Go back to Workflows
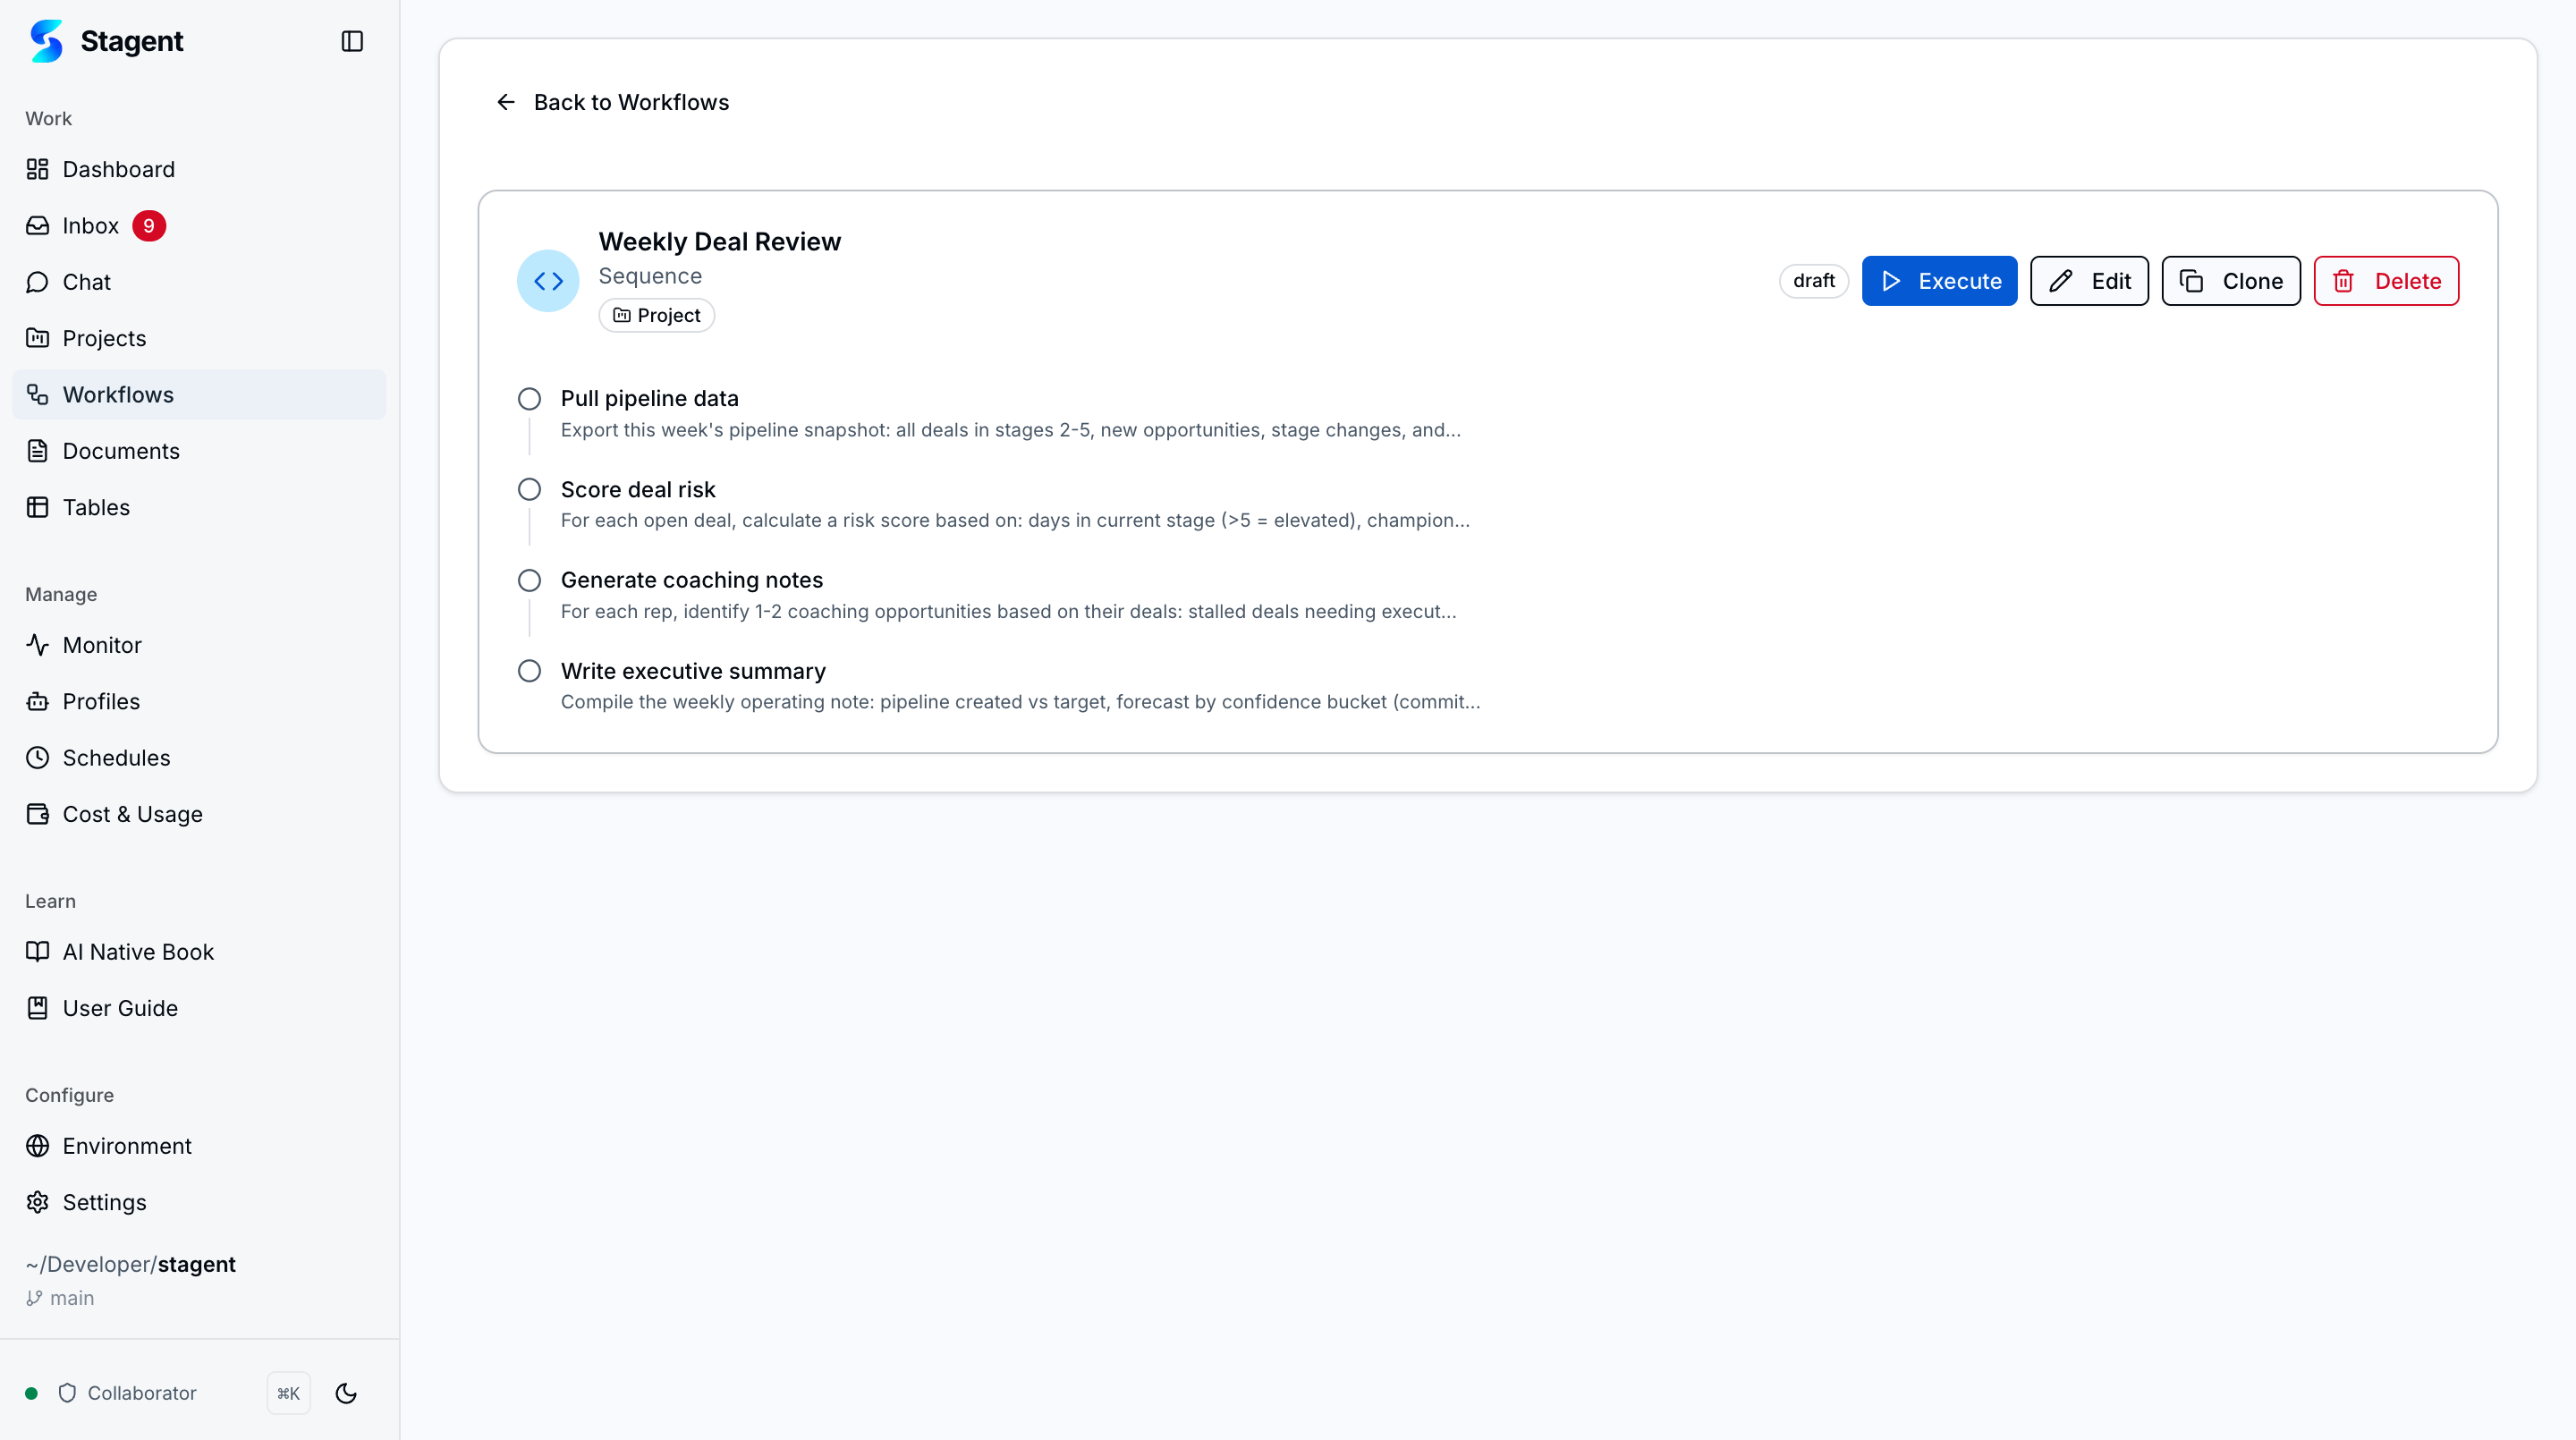This screenshot has width=2576, height=1440. [x=612, y=101]
